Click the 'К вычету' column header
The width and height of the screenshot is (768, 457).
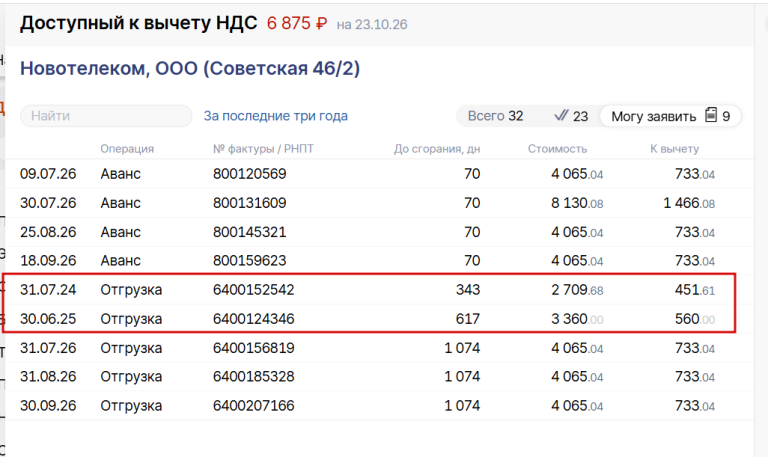pyautogui.click(x=674, y=149)
